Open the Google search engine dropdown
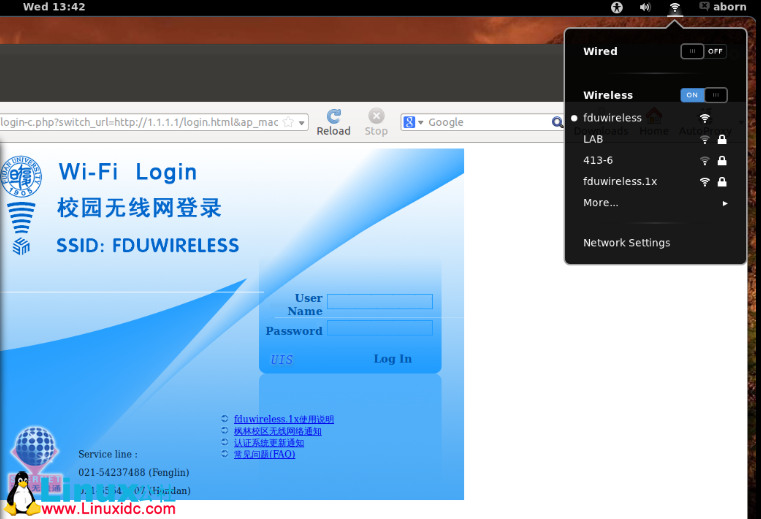The image size is (761, 519). pyautogui.click(x=412, y=122)
